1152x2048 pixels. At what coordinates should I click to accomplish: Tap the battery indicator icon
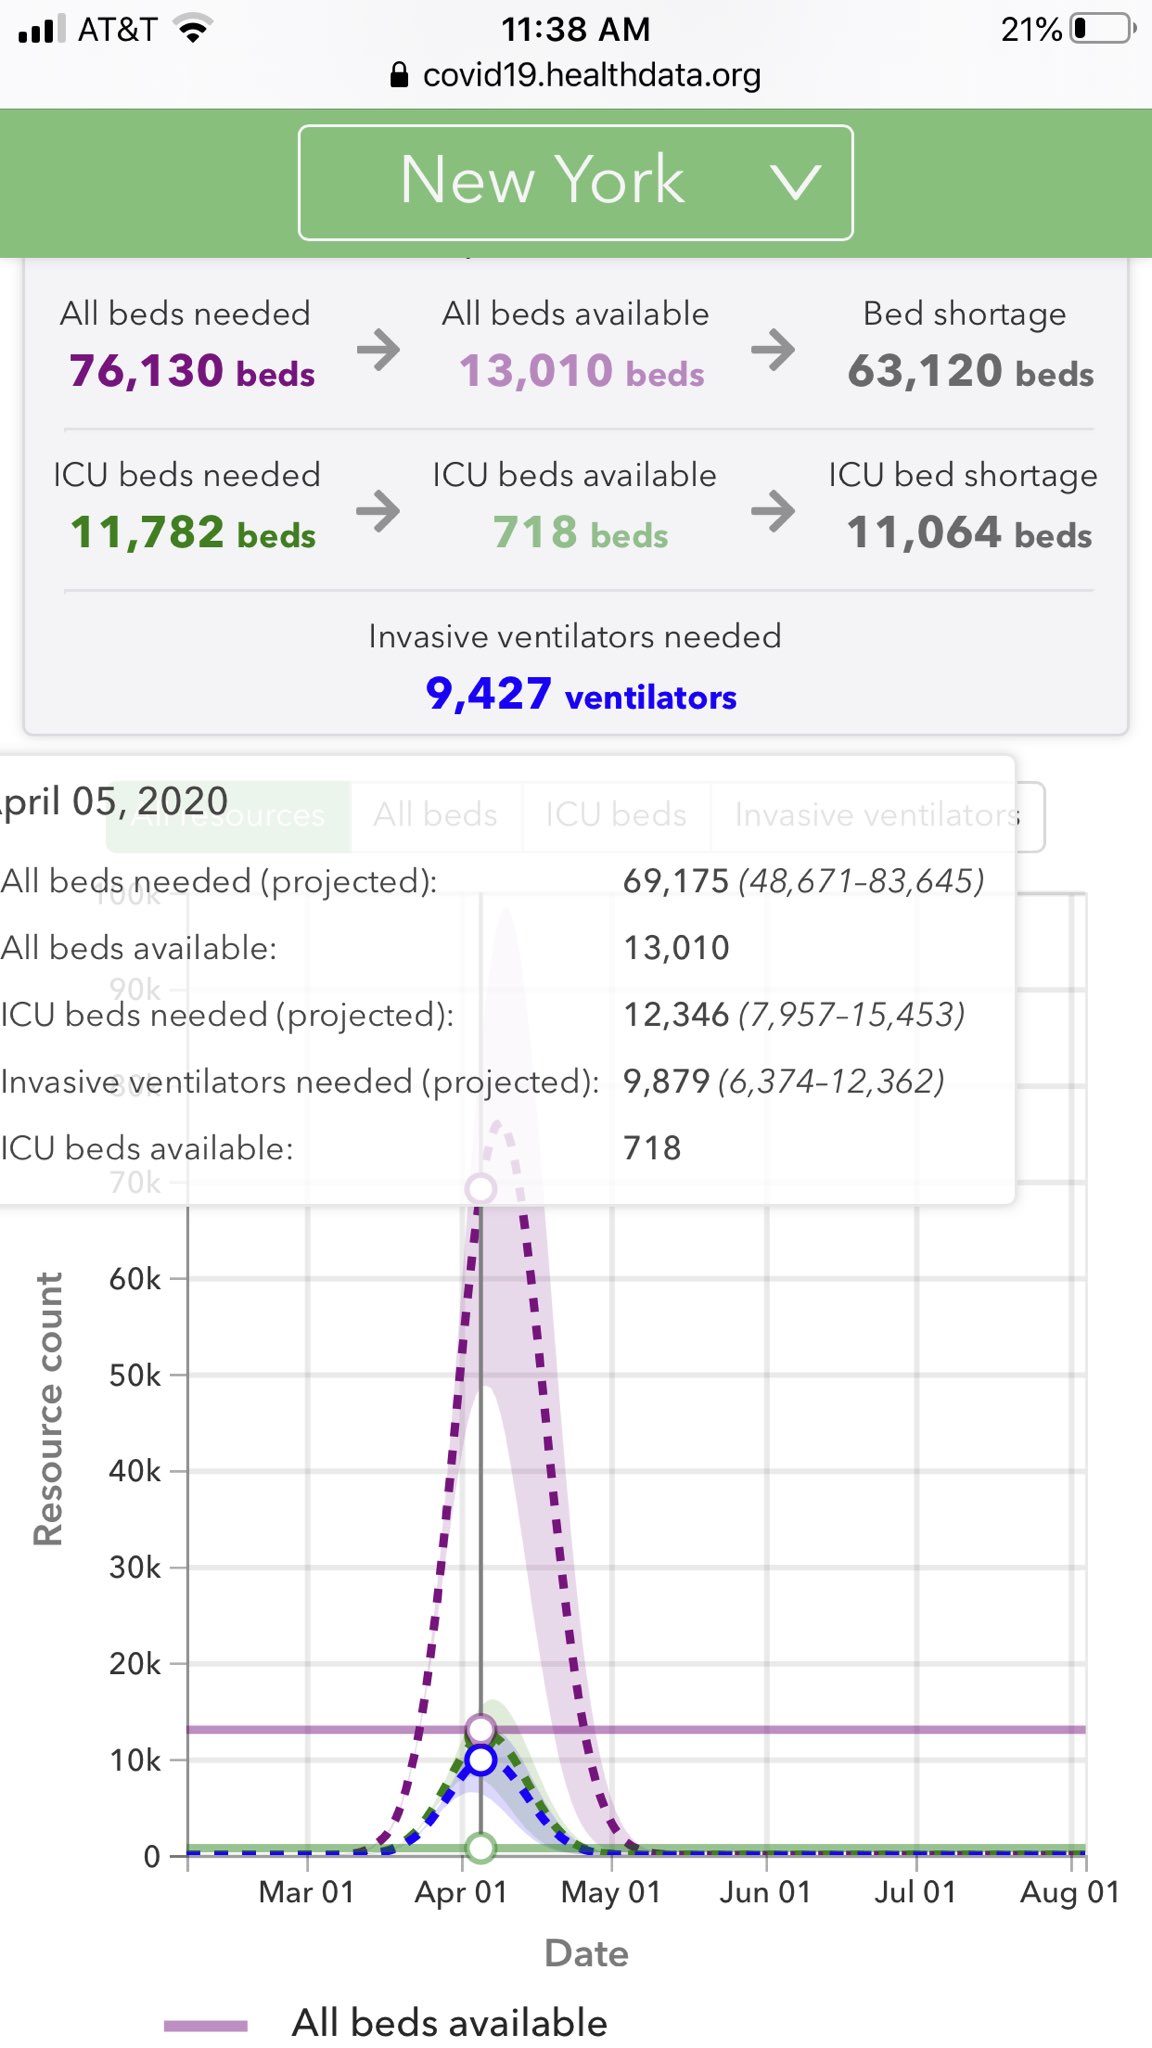(x=1104, y=29)
